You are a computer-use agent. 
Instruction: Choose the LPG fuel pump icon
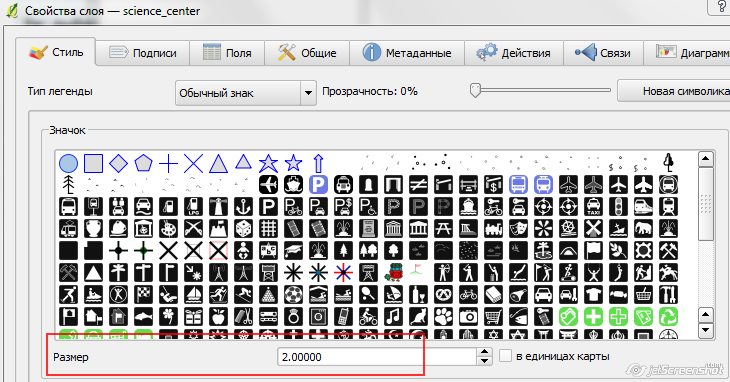(193, 206)
